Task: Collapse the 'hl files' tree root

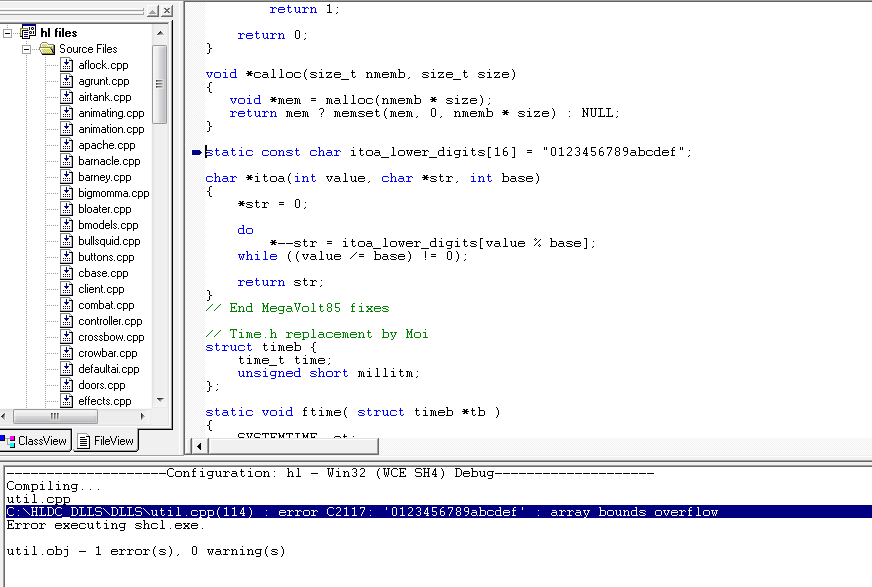Action: click(x=7, y=33)
